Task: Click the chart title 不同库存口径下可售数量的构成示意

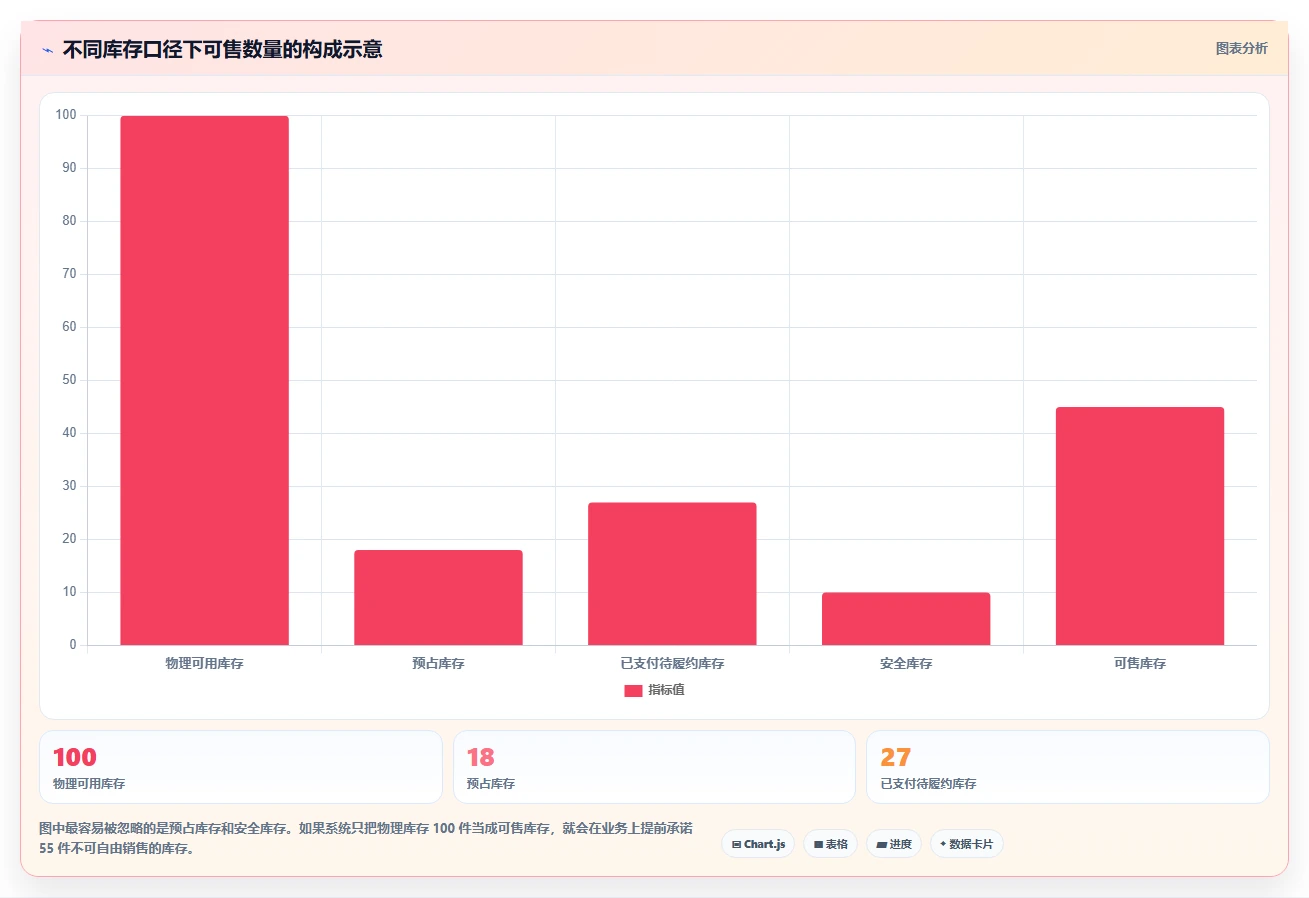Action: (222, 49)
